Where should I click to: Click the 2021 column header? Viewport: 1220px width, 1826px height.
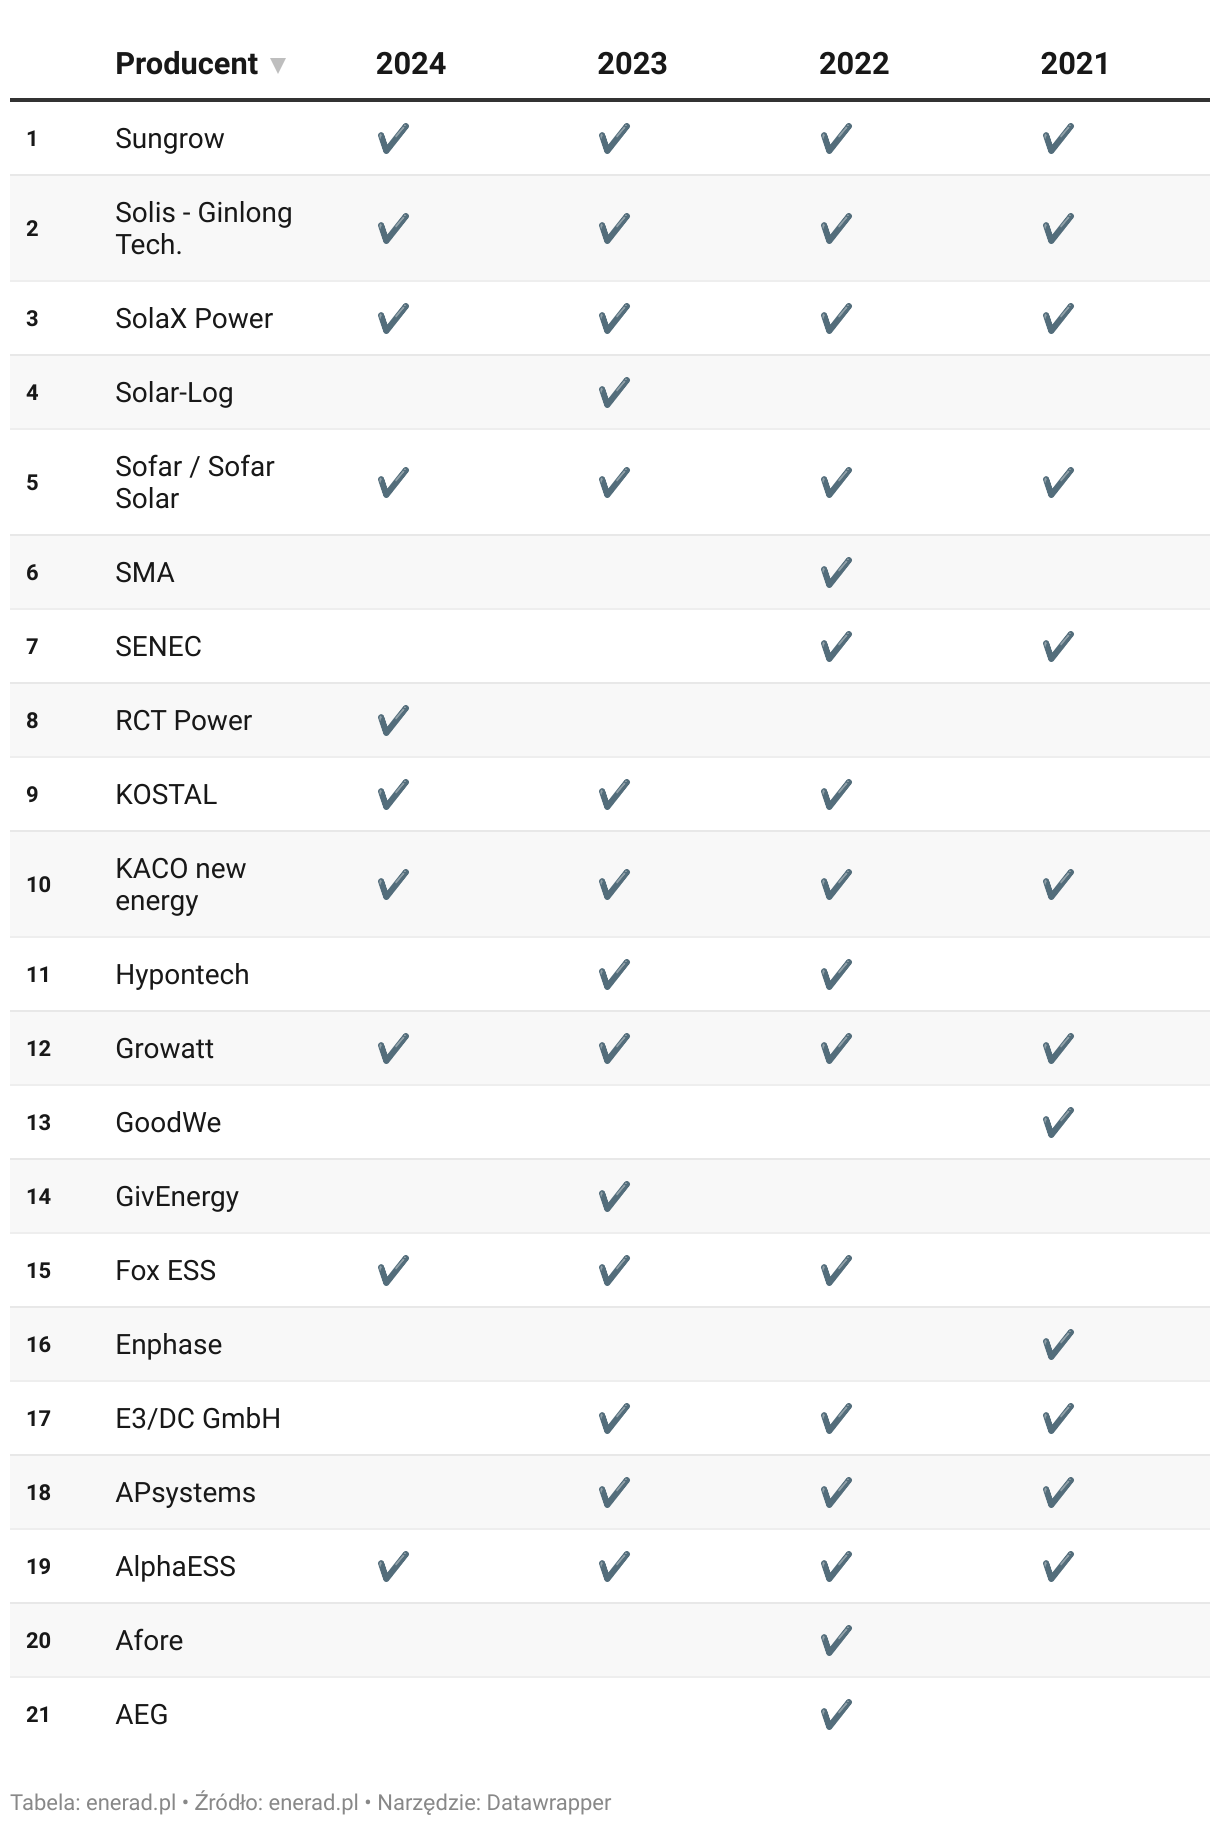tap(1074, 64)
